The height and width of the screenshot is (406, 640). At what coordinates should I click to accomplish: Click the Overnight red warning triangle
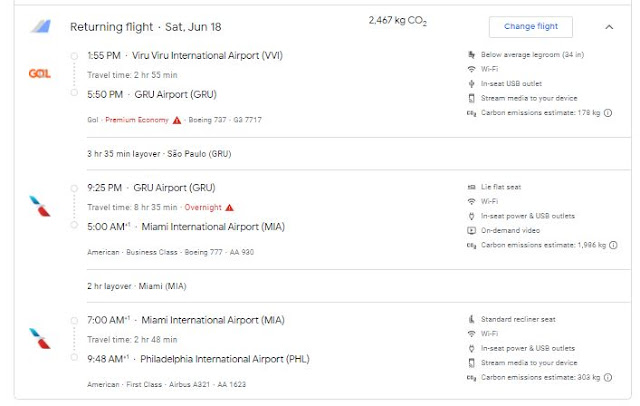click(x=229, y=207)
